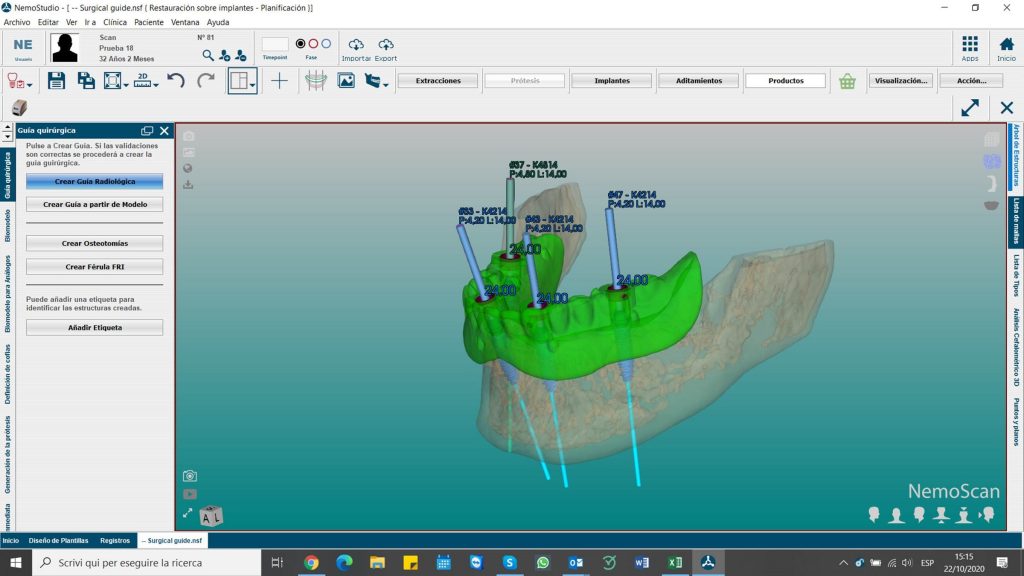Open the Archivo menu
Viewport: 1024px width, 576px height.
17,22
